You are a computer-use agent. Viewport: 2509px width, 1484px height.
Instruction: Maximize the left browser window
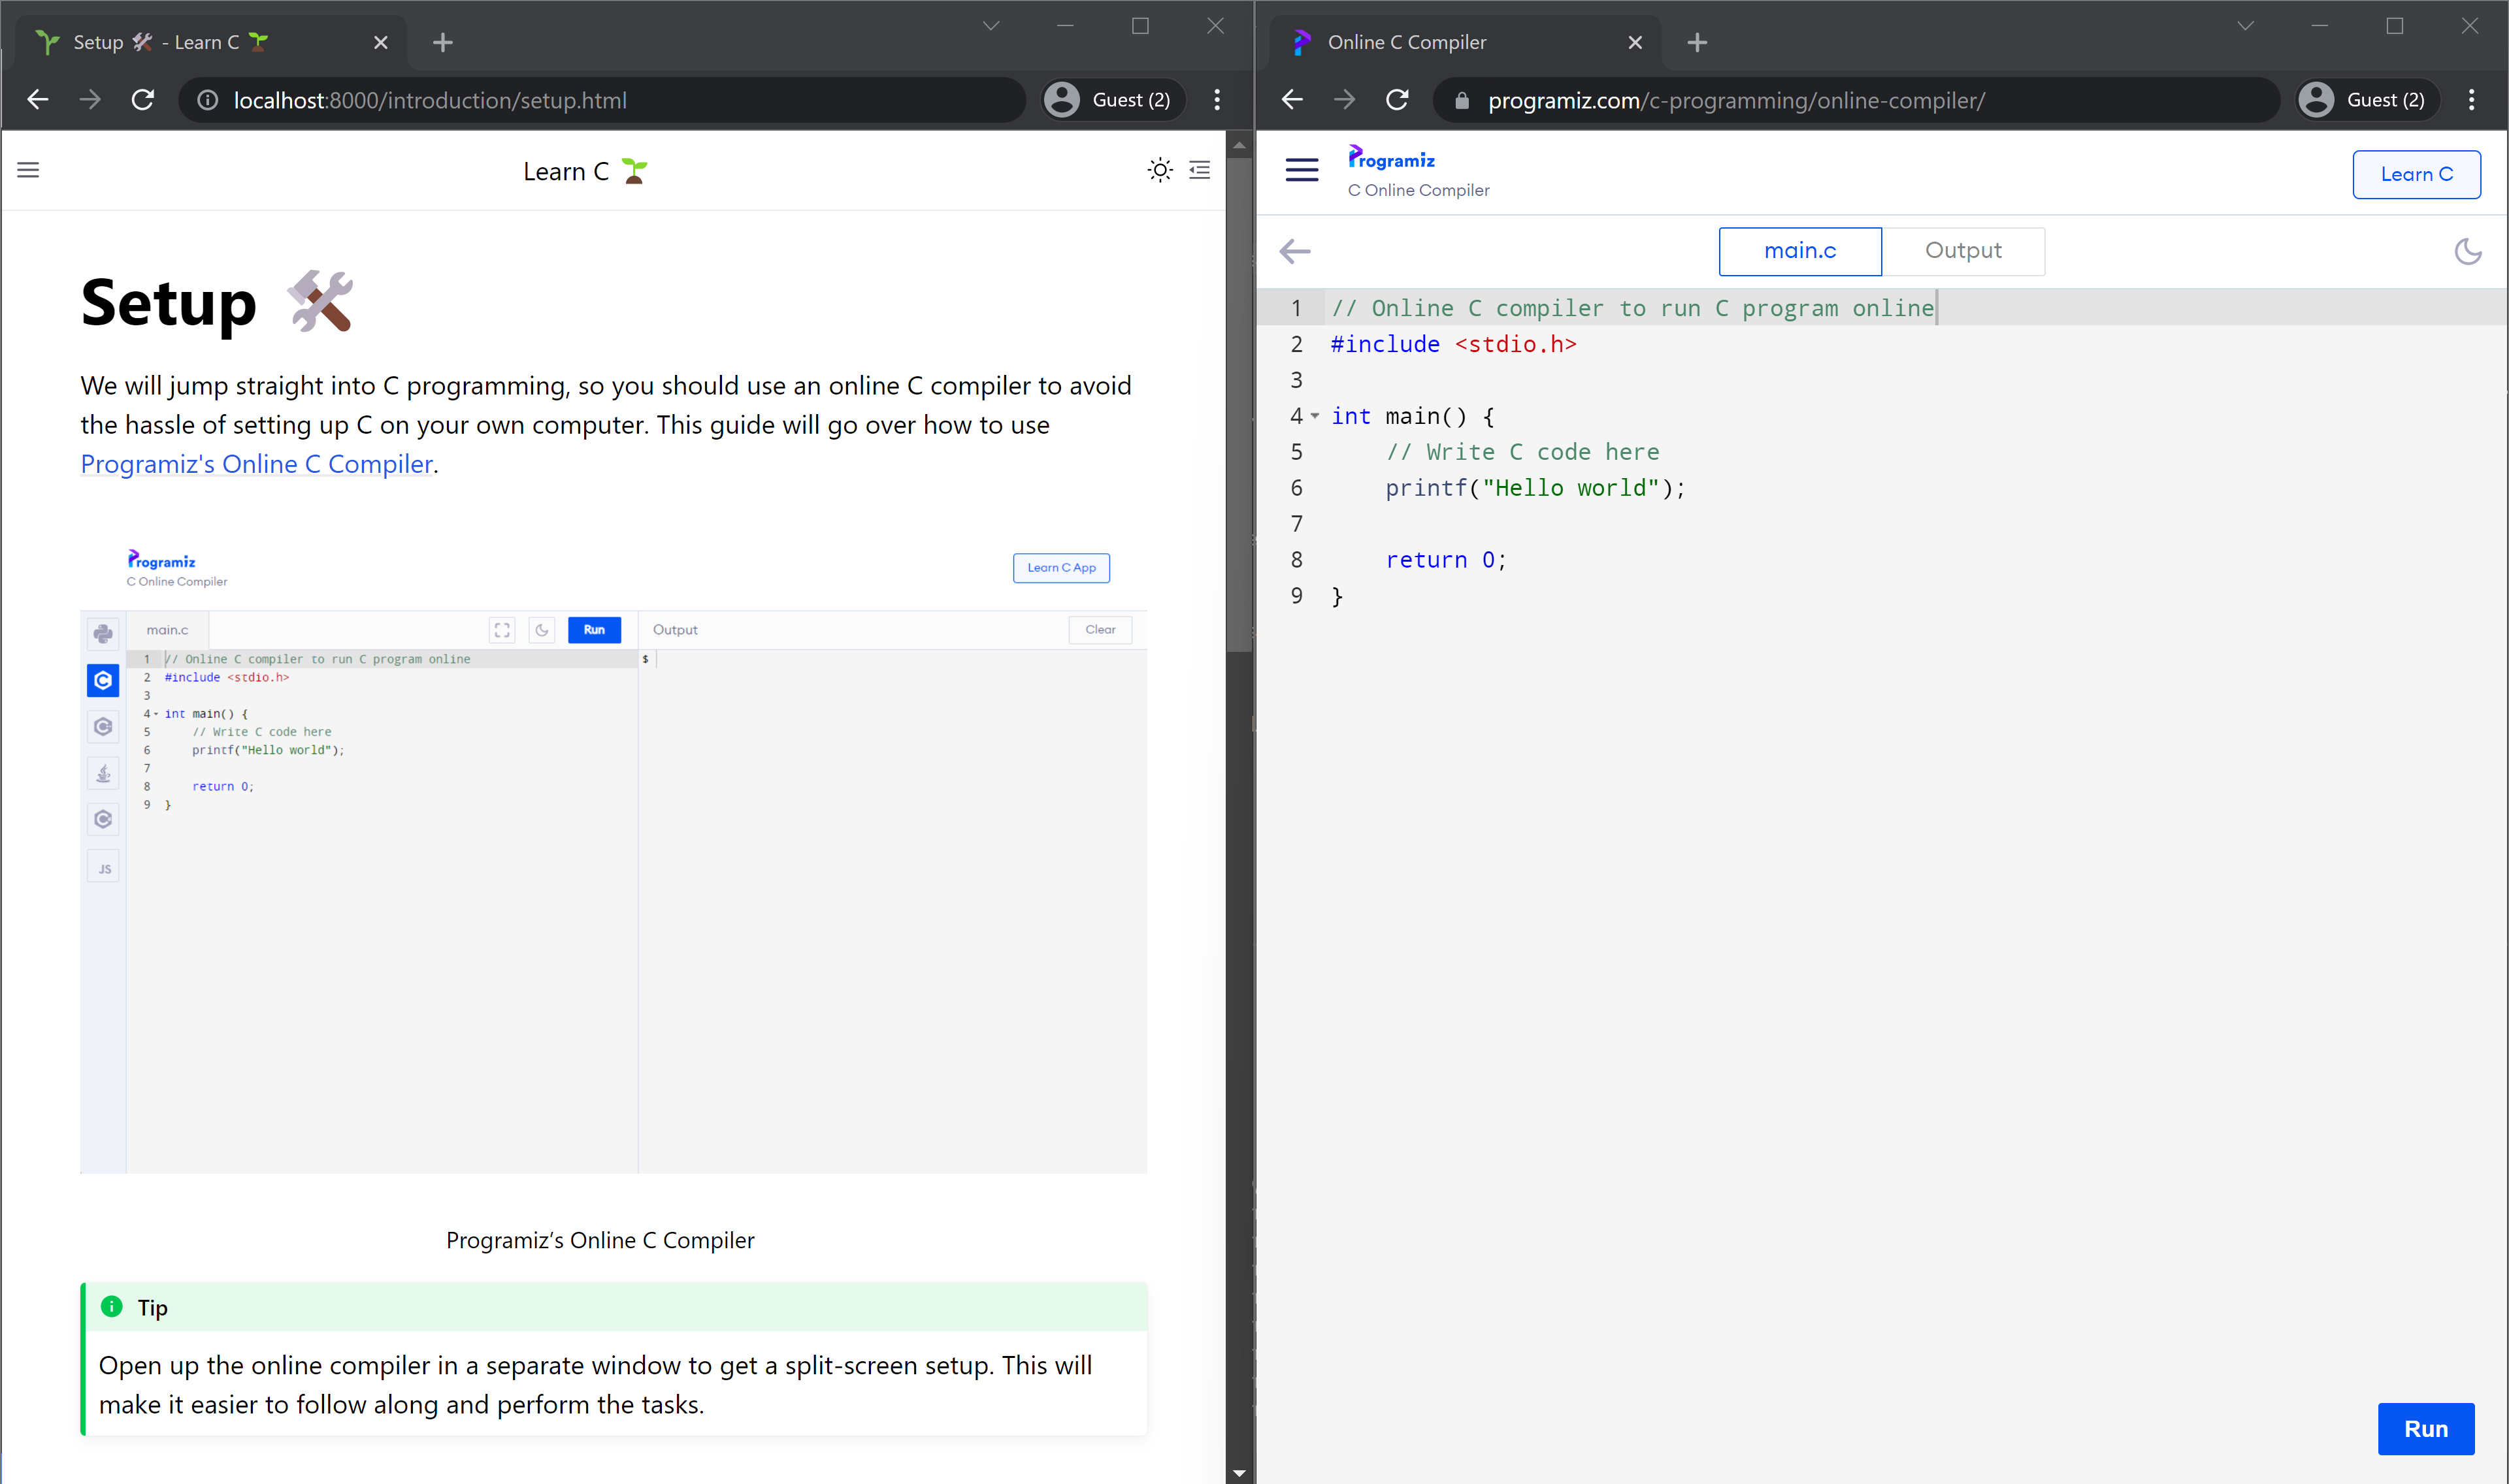(1140, 26)
